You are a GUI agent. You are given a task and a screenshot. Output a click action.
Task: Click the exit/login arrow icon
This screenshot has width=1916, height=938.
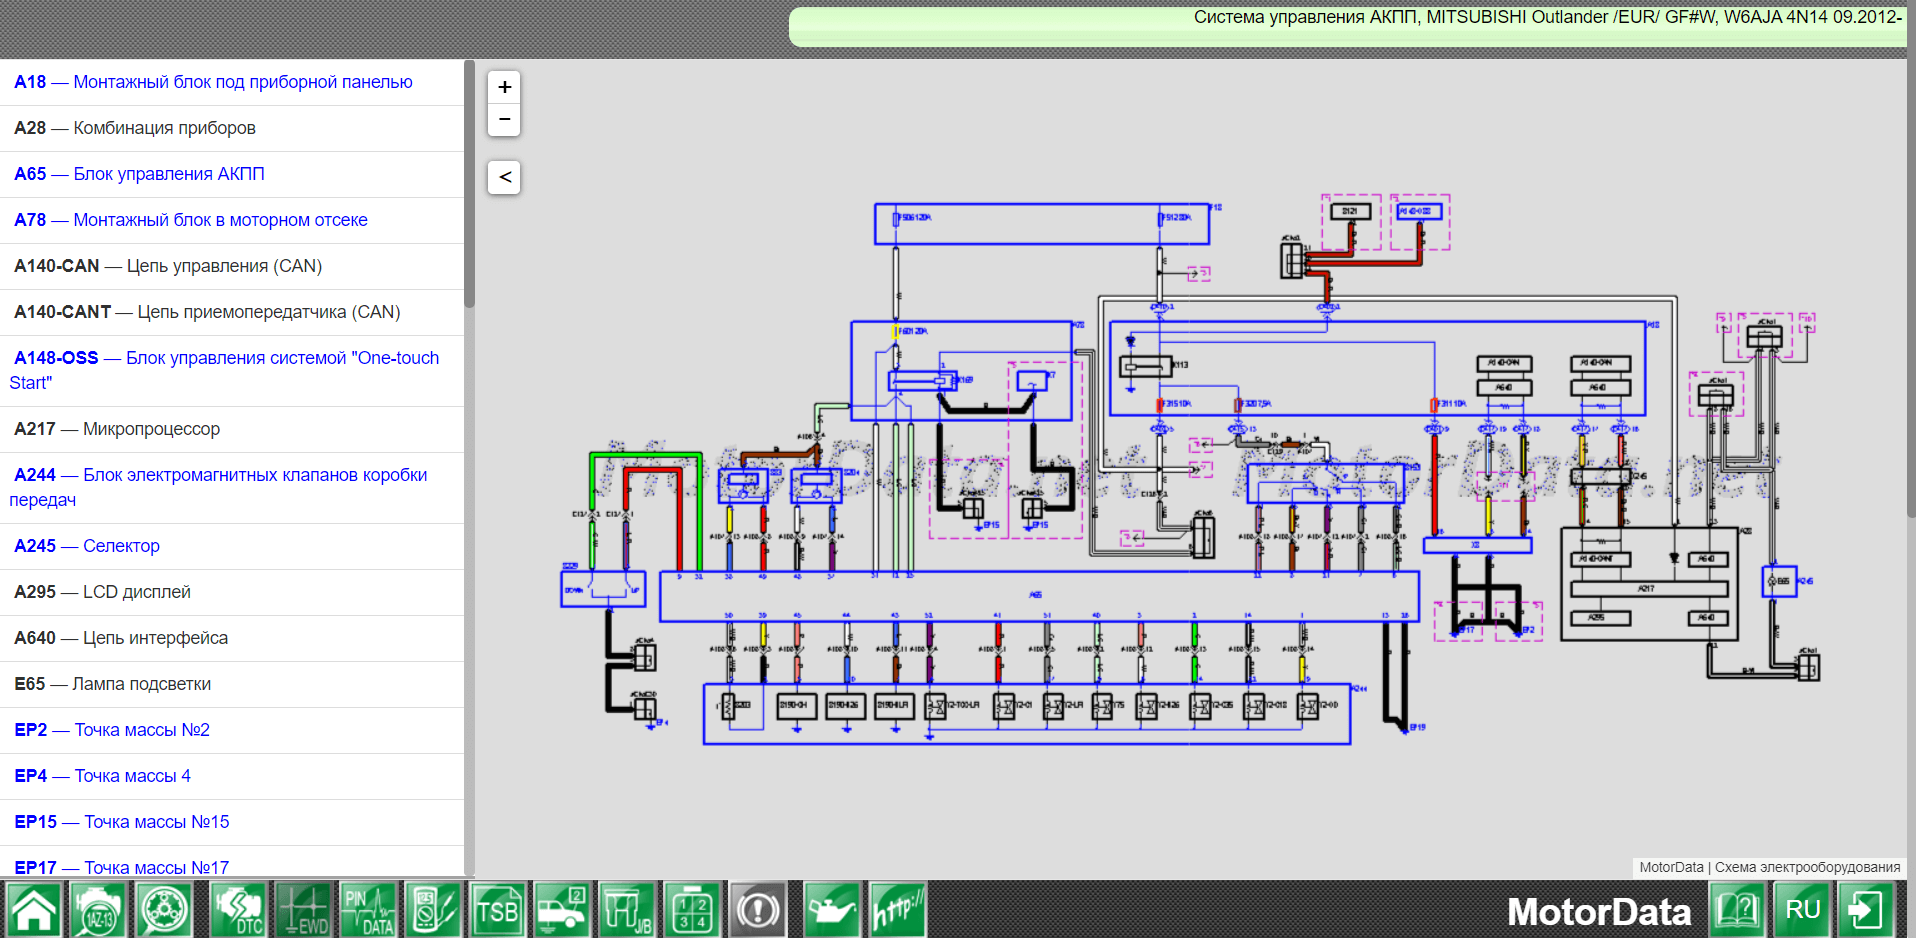click(x=1865, y=910)
